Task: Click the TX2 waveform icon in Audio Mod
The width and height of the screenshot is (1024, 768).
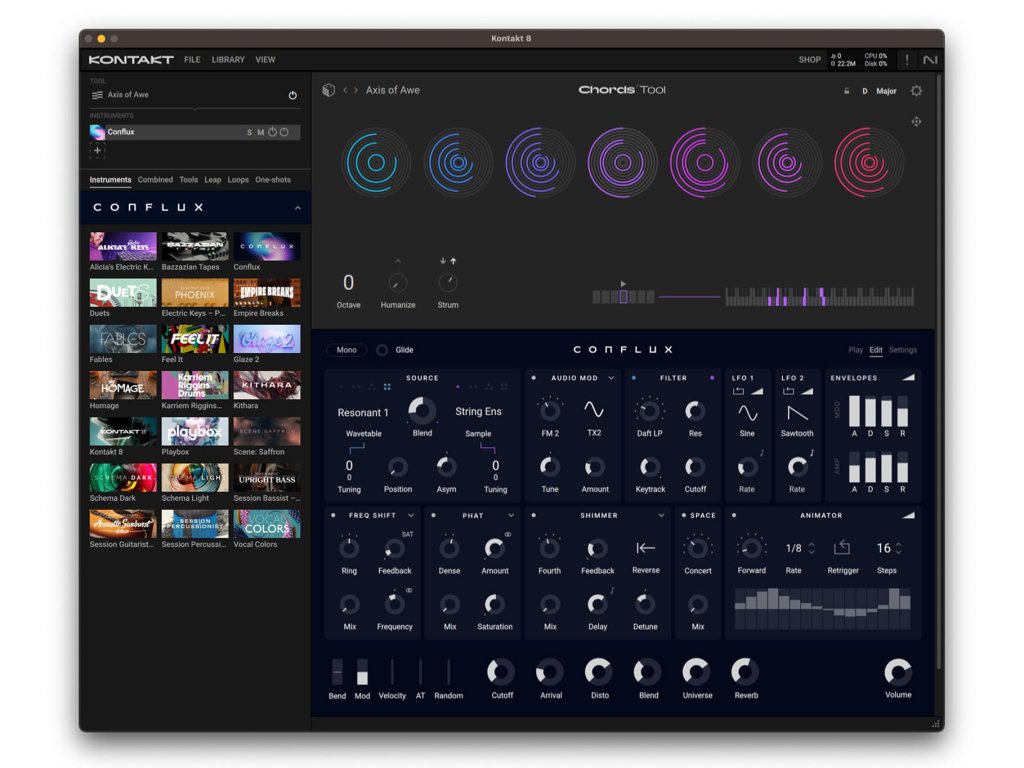Action: click(x=594, y=410)
